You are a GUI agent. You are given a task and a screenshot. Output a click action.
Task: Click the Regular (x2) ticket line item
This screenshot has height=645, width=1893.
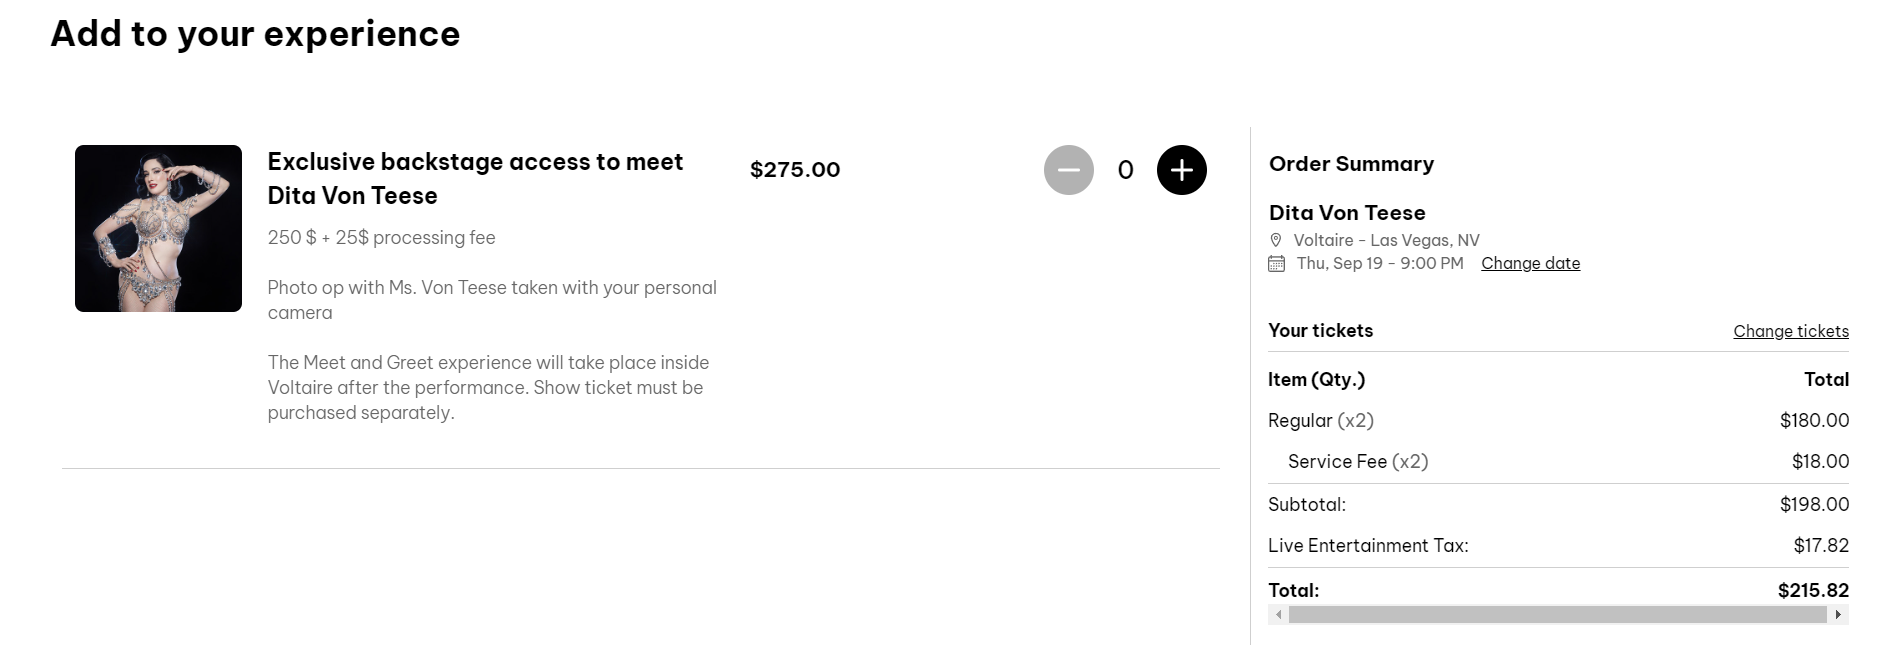[1320, 421]
